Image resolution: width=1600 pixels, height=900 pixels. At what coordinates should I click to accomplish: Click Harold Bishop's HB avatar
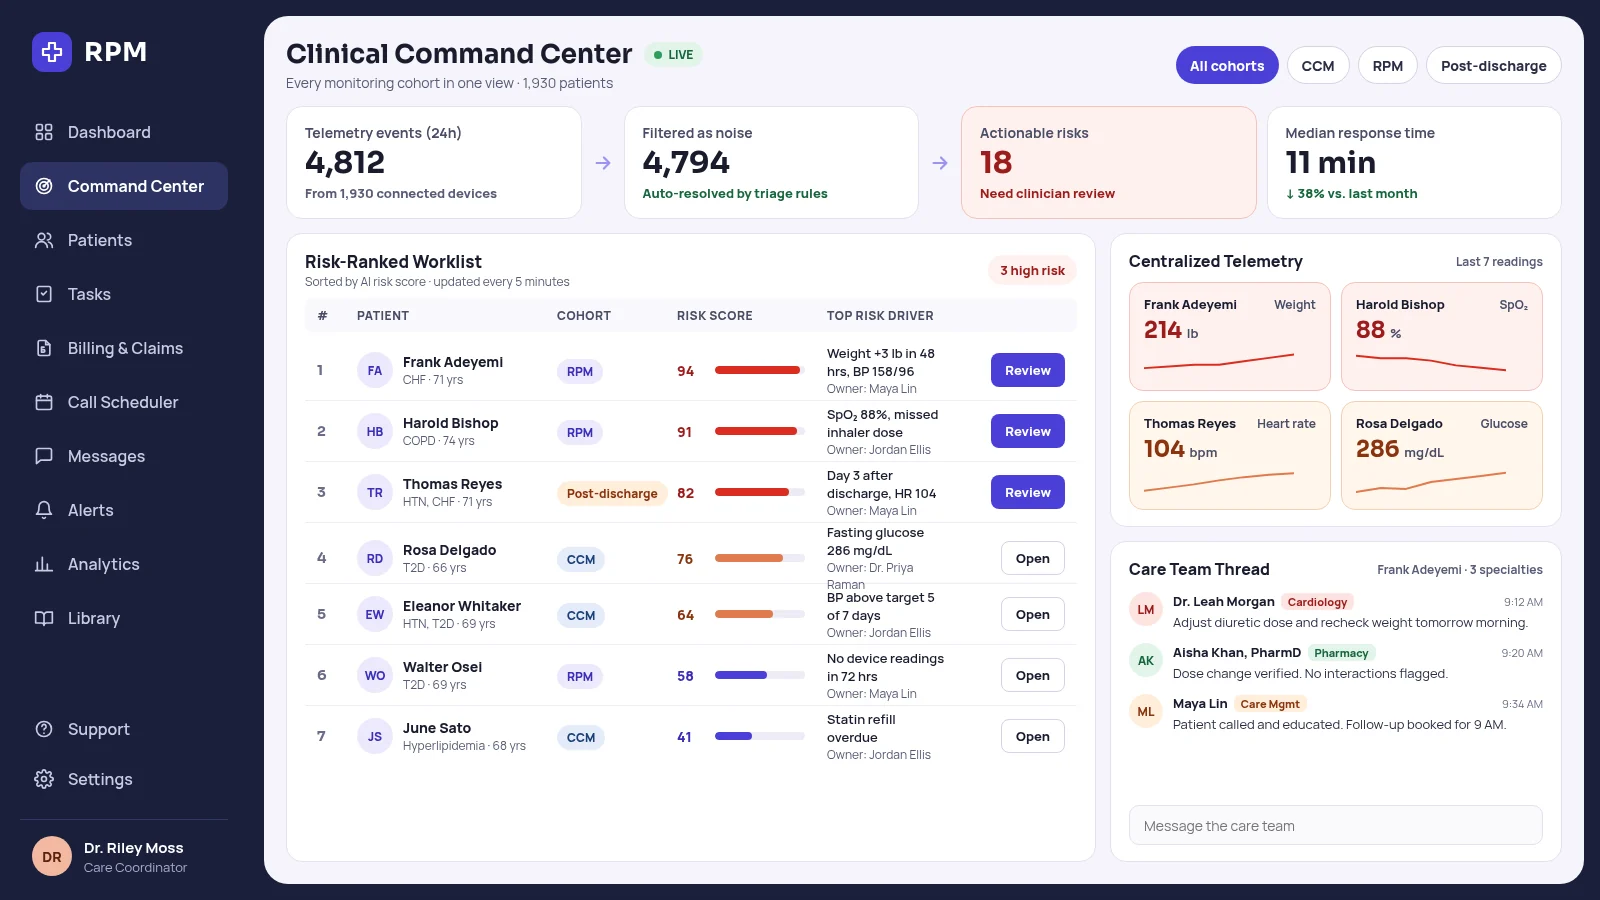click(375, 432)
